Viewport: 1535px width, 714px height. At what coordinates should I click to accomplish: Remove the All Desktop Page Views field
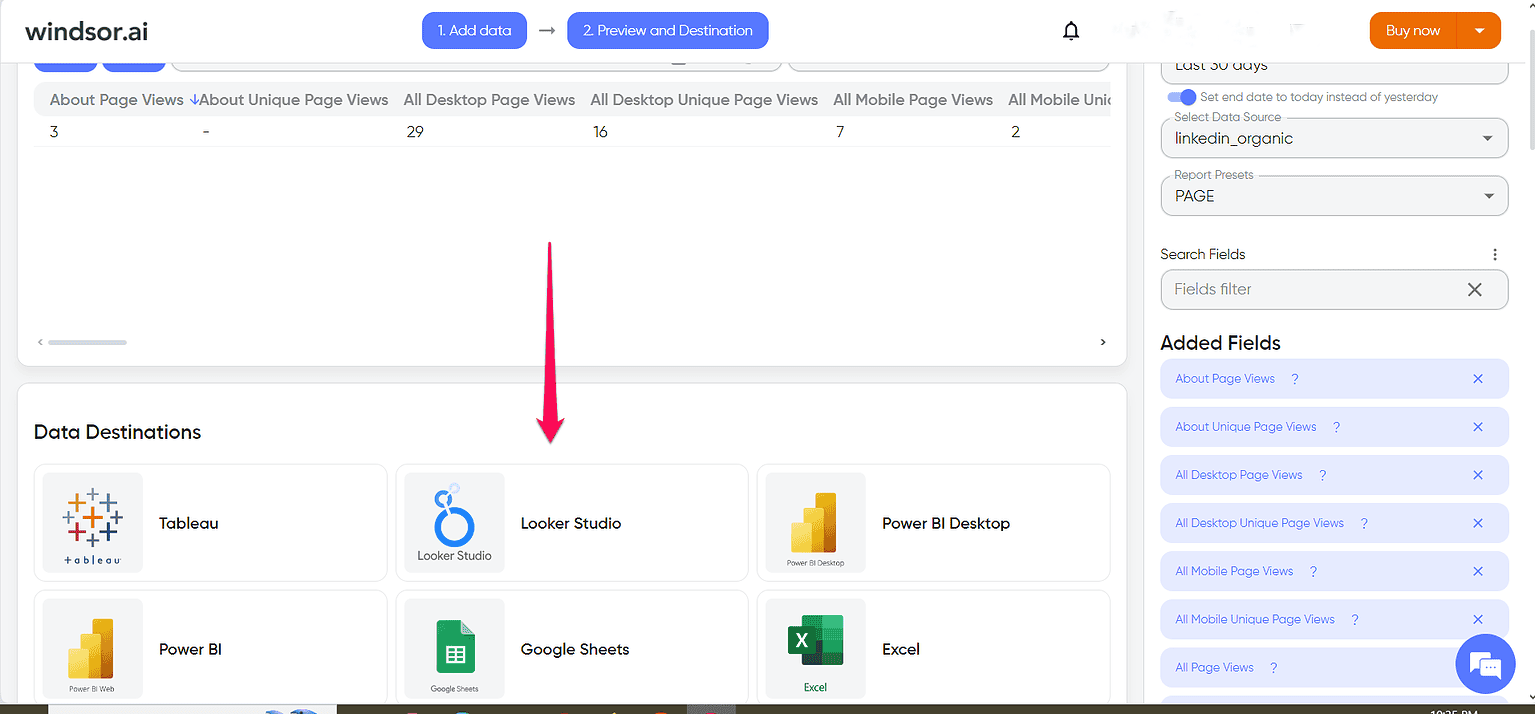[1478, 475]
